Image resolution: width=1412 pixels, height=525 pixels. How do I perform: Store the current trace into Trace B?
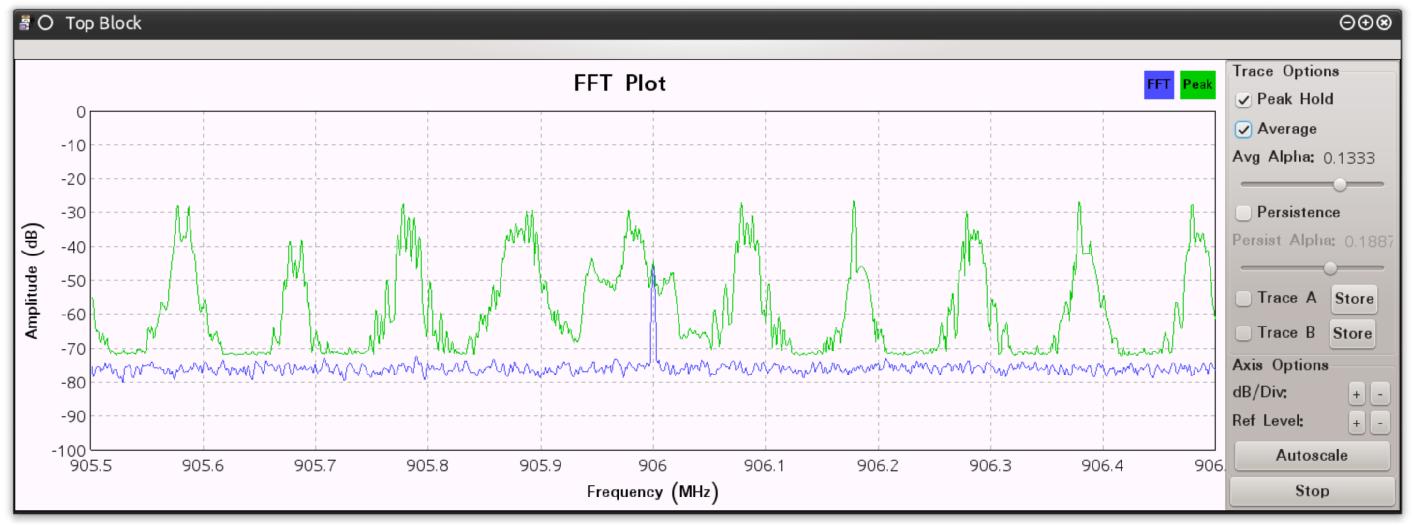1353,333
